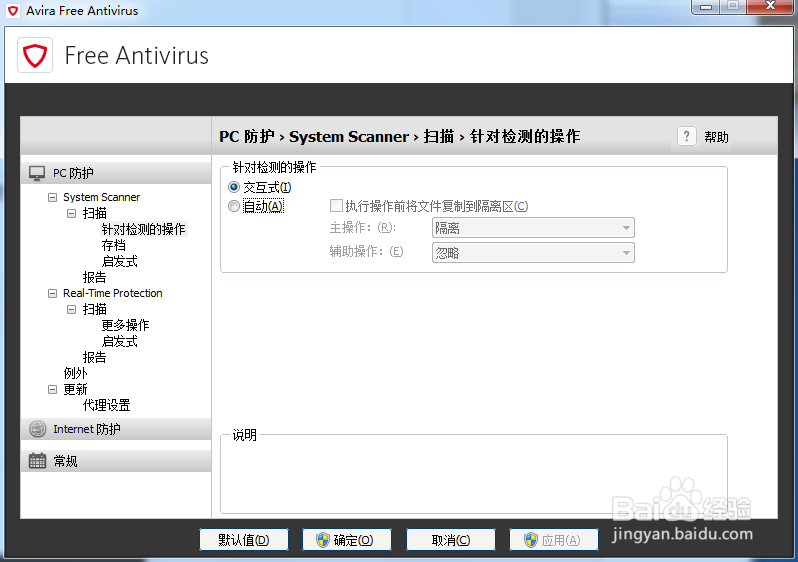Open the 帮助 link
The width and height of the screenshot is (798, 562).
click(716, 137)
